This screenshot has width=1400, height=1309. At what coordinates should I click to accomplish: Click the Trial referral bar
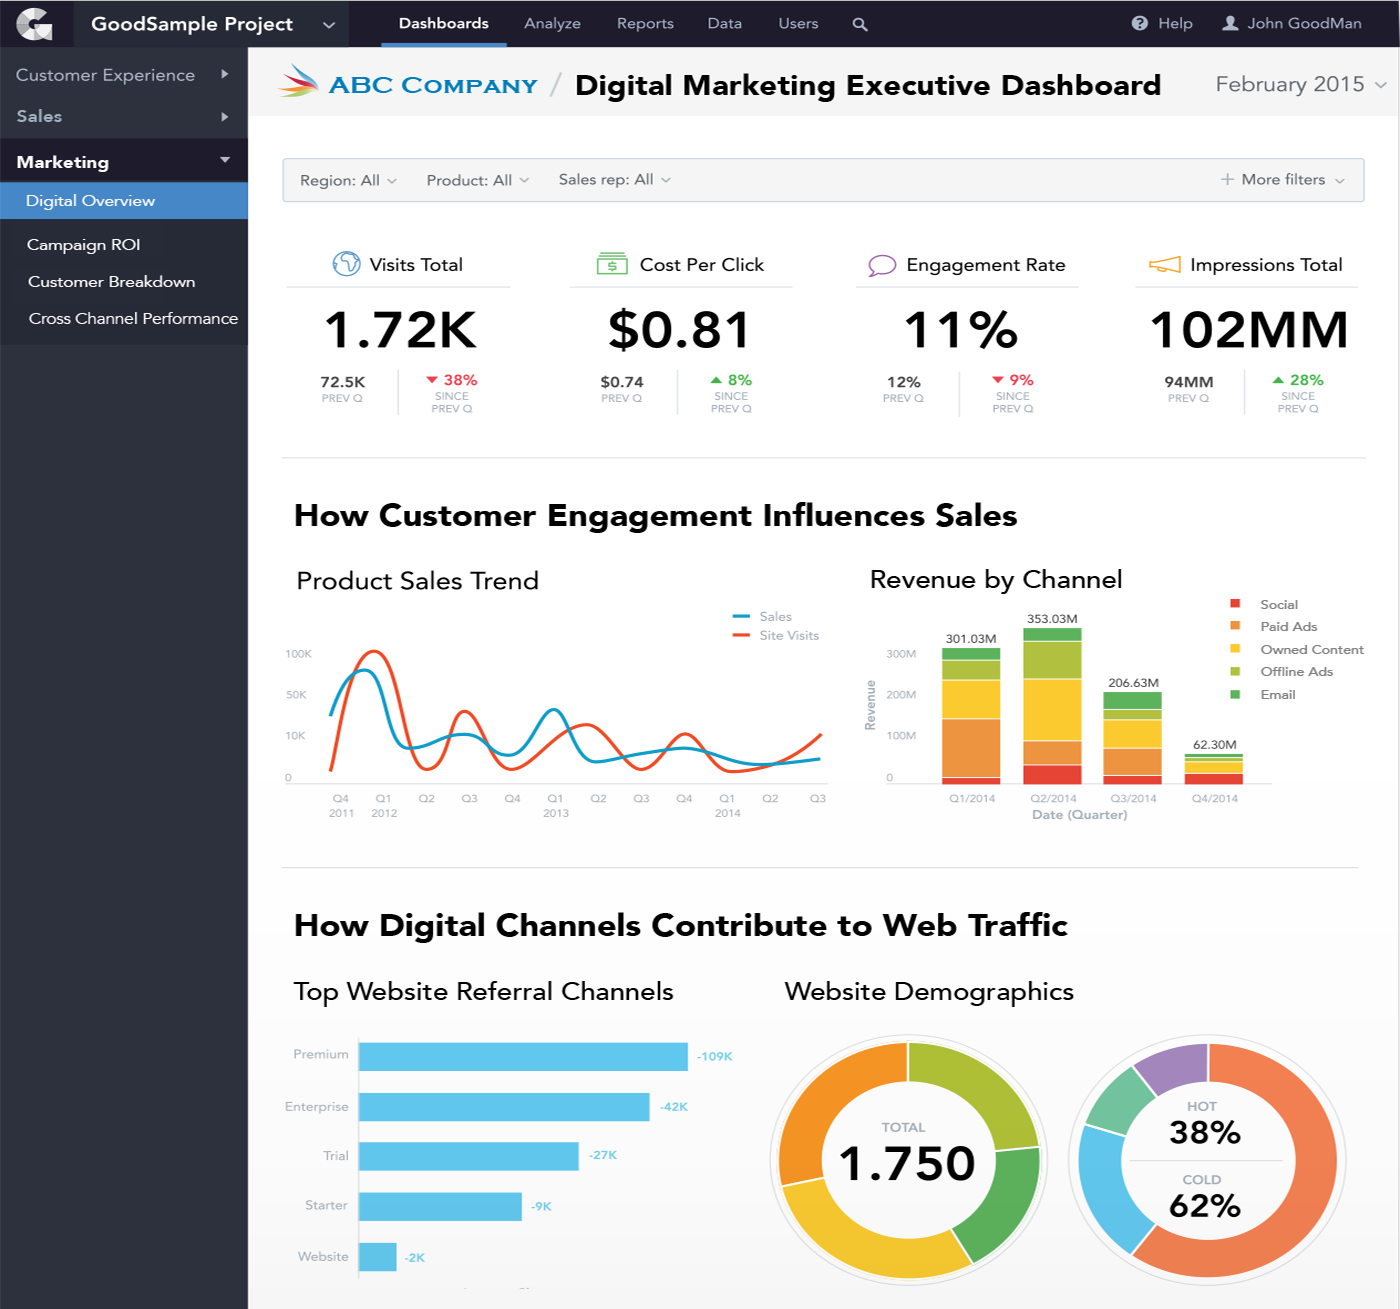[469, 1156]
